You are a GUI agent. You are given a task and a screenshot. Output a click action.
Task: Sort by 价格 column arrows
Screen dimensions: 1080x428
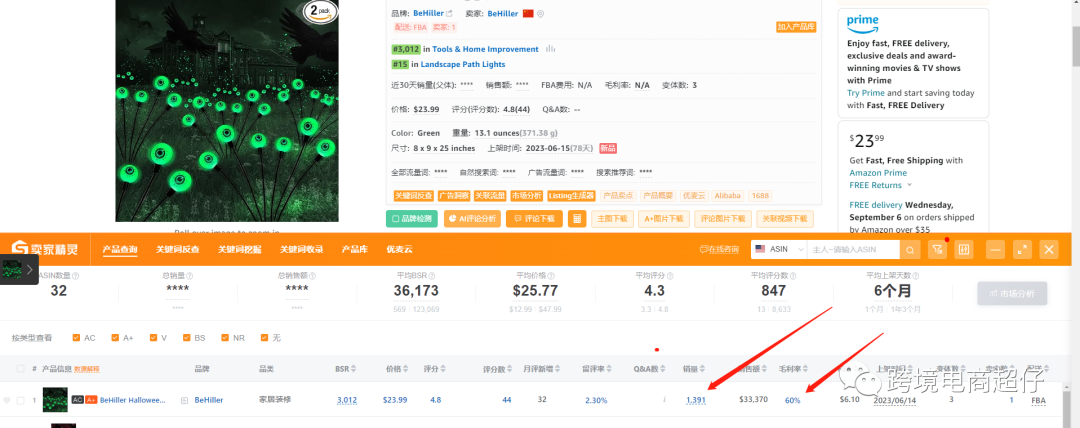[x=405, y=369]
